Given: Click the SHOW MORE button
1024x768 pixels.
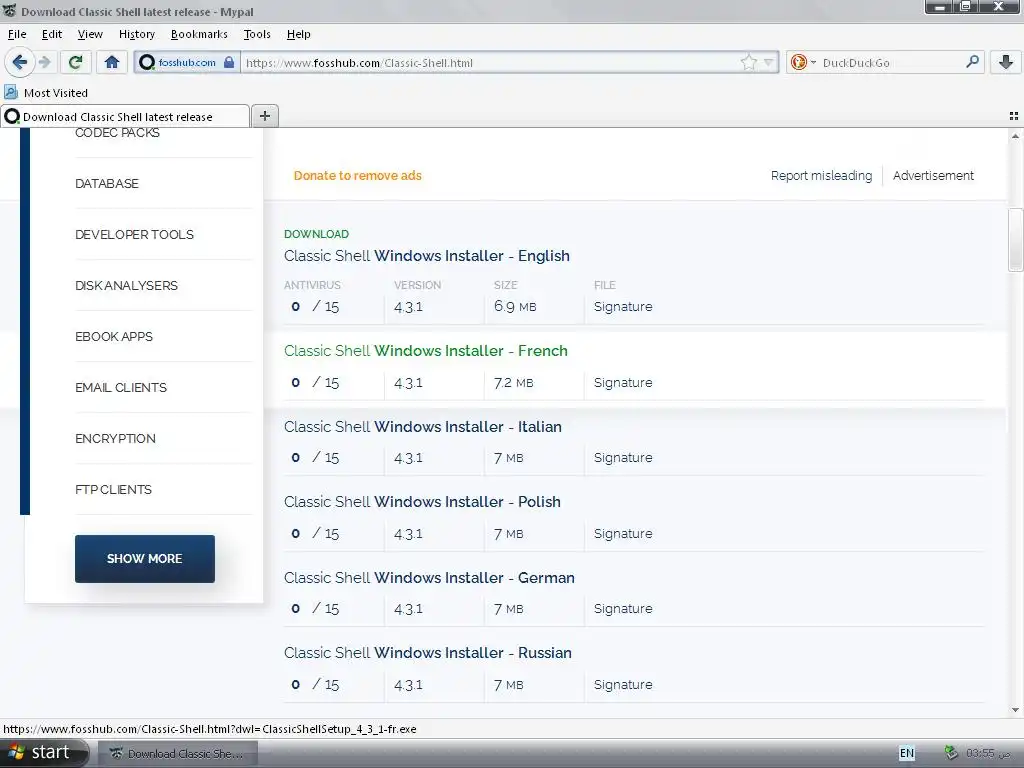Looking at the screenshot, I should coord(144,558).
